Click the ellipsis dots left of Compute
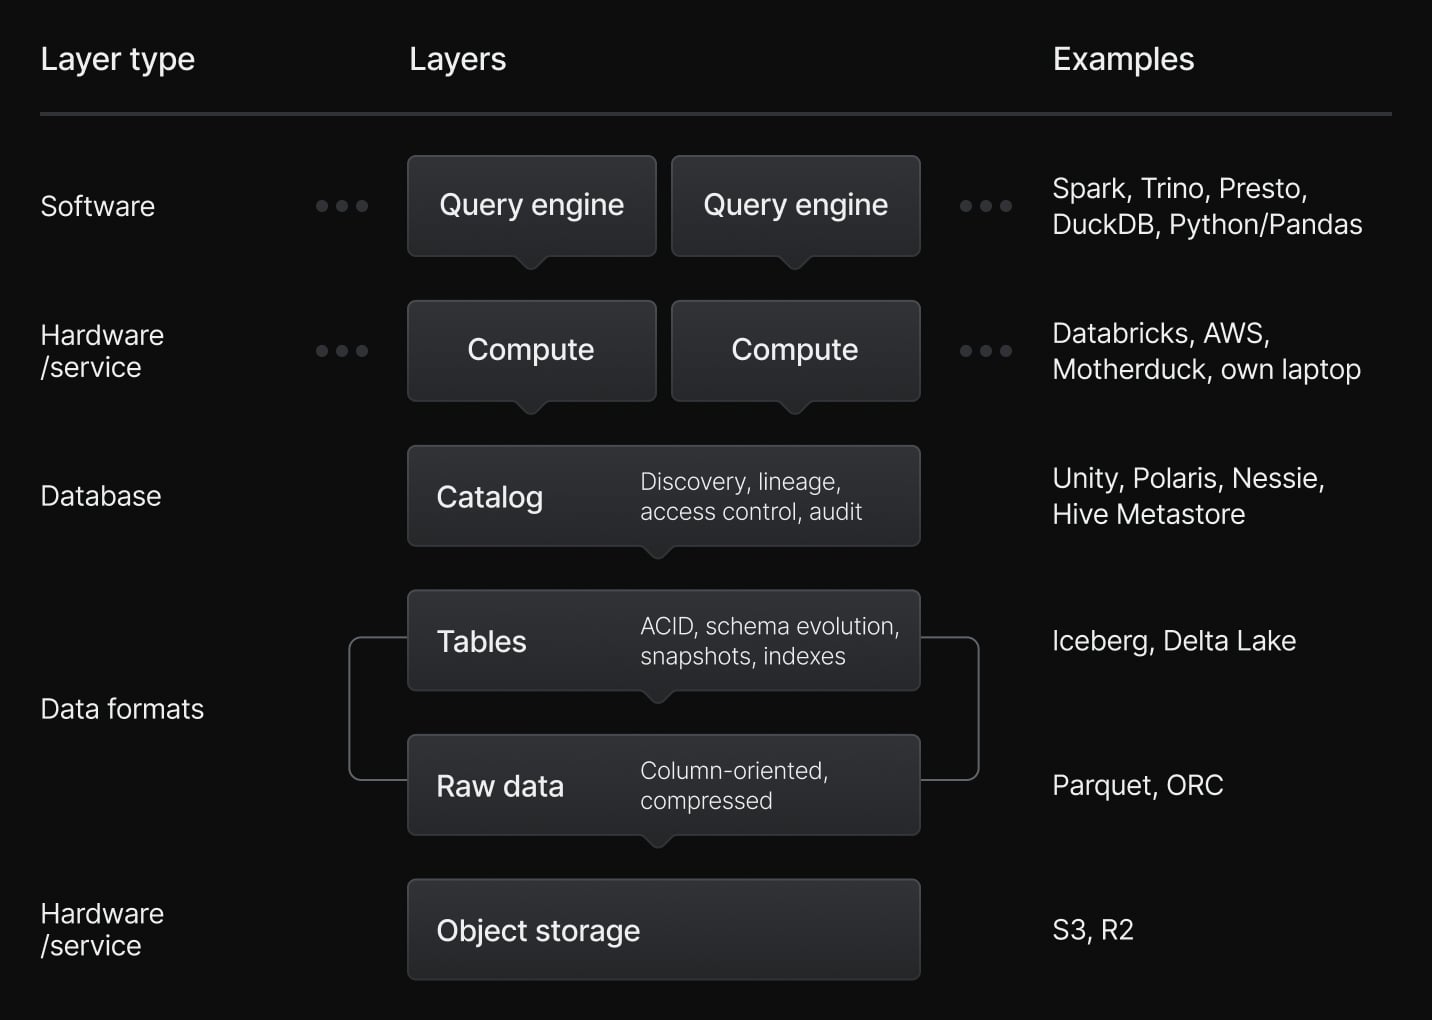 (342, 351)
